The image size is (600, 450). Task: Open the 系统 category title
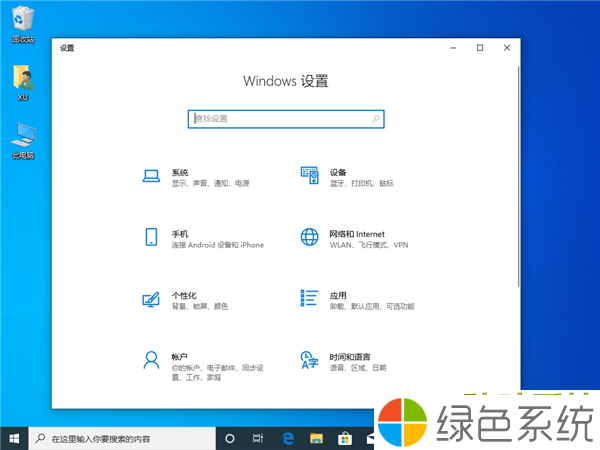click(180, 173)
